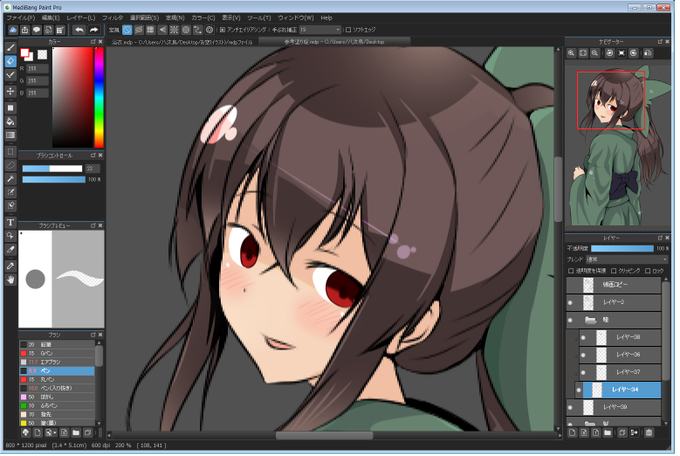Screen dimensions: 680x456
Task: Open the ウィンドウ(W) menu
Action: tap(296, 18)
